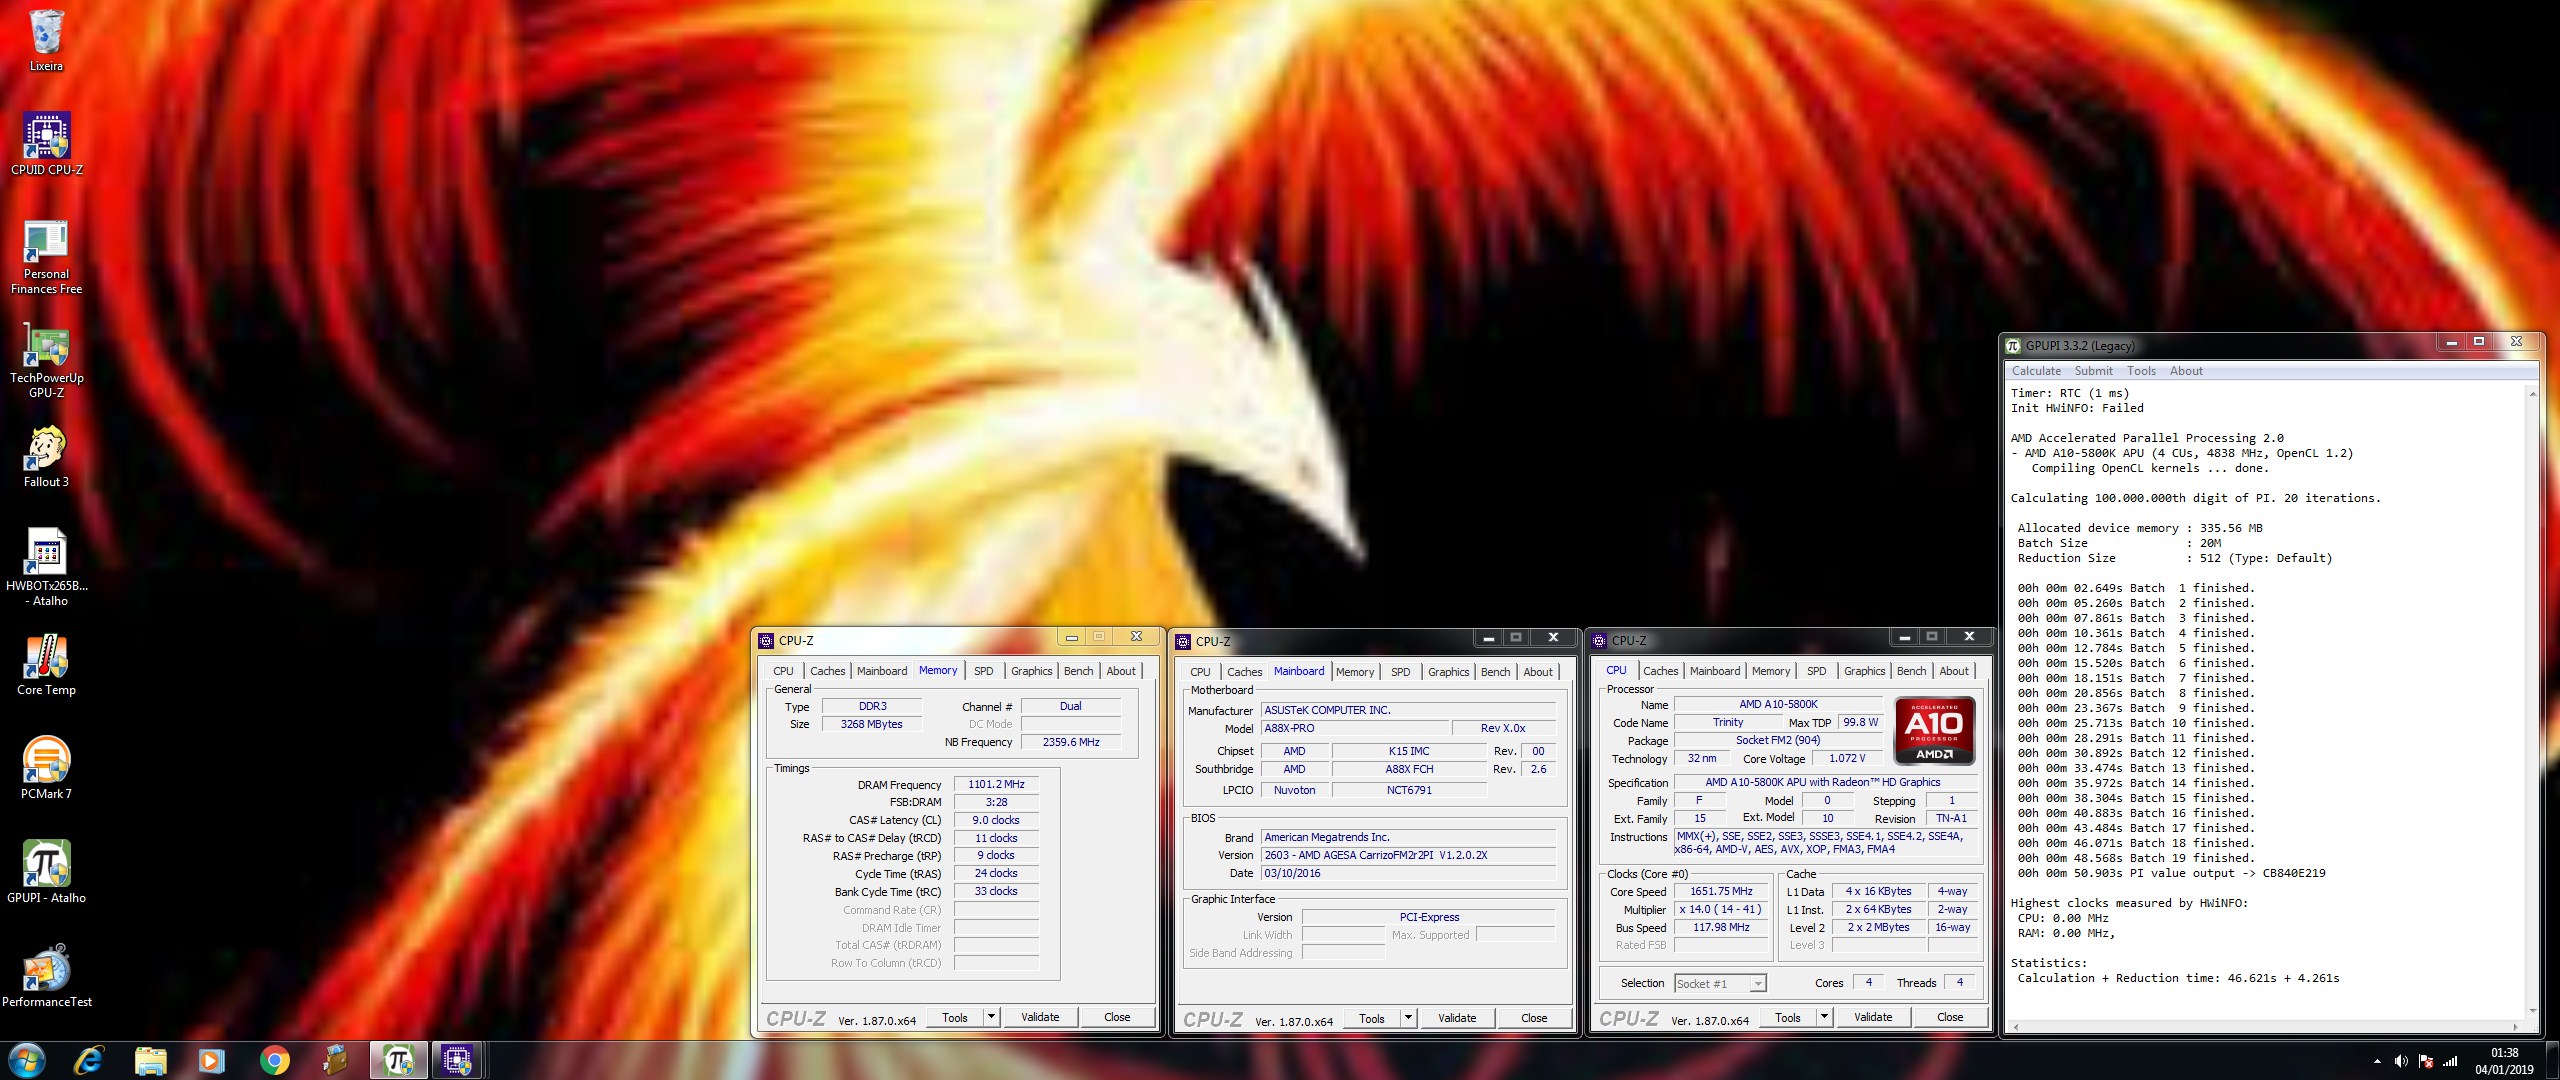Launch Google Chrome from the taskbar
2560x1080 pixels.
click(x=274, y=1060)
